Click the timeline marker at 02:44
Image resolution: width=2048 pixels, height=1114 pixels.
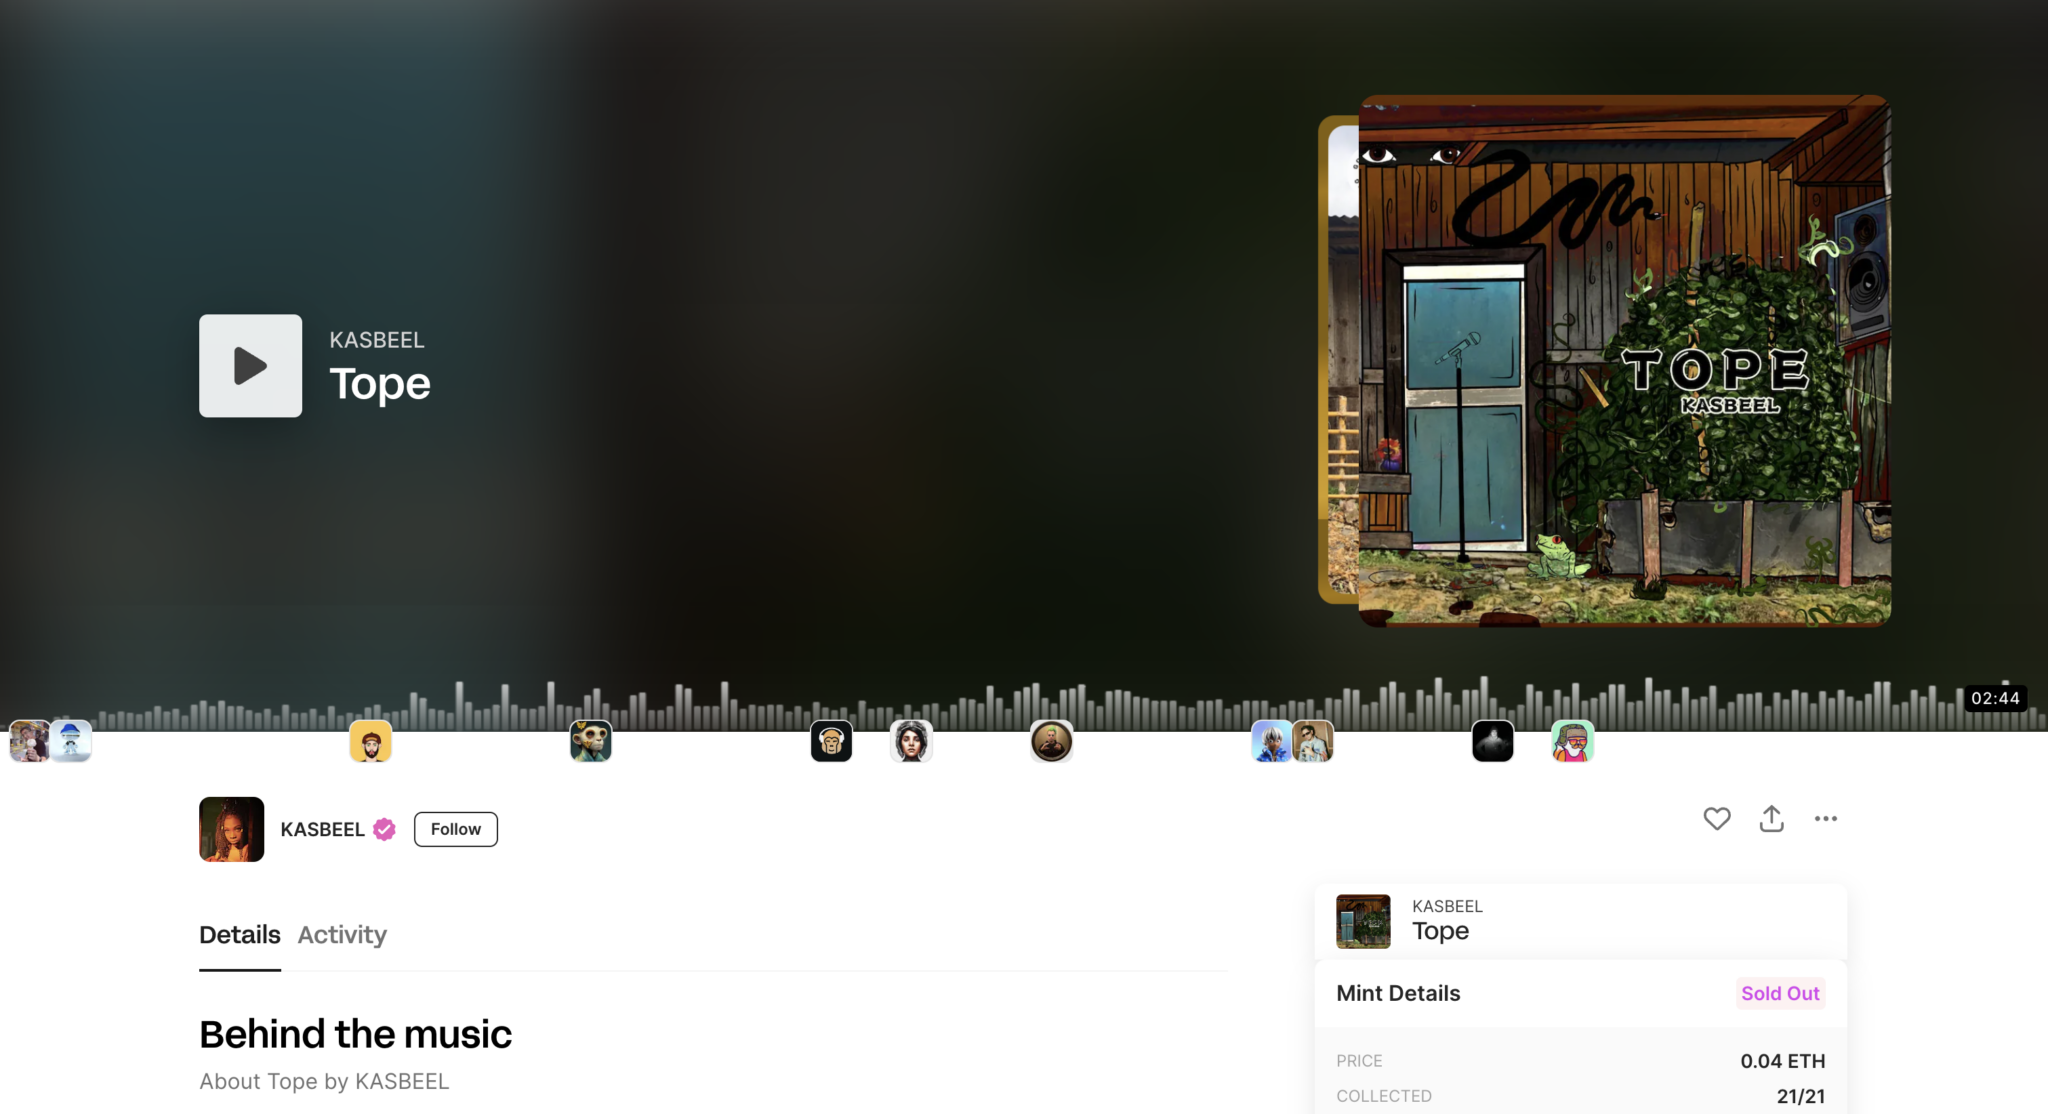pos(1996,698)
